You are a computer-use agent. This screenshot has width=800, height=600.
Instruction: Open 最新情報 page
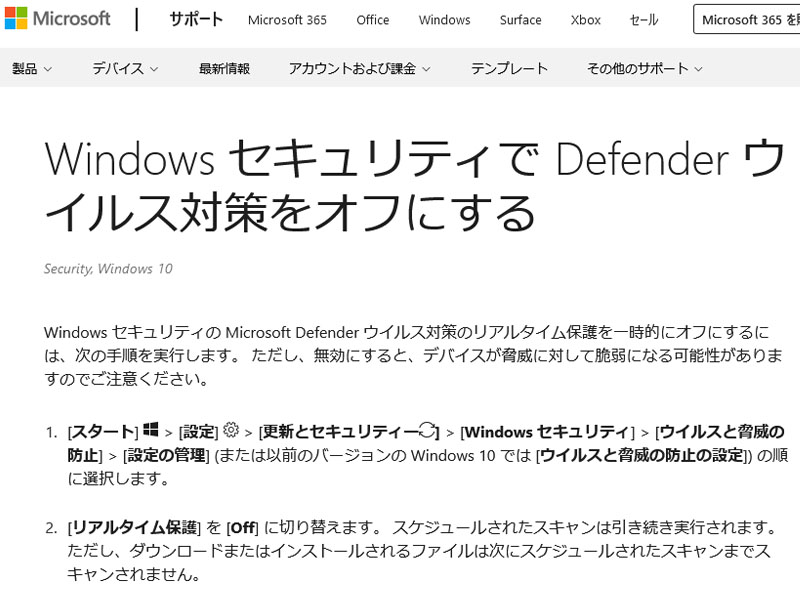pos(224,68)
